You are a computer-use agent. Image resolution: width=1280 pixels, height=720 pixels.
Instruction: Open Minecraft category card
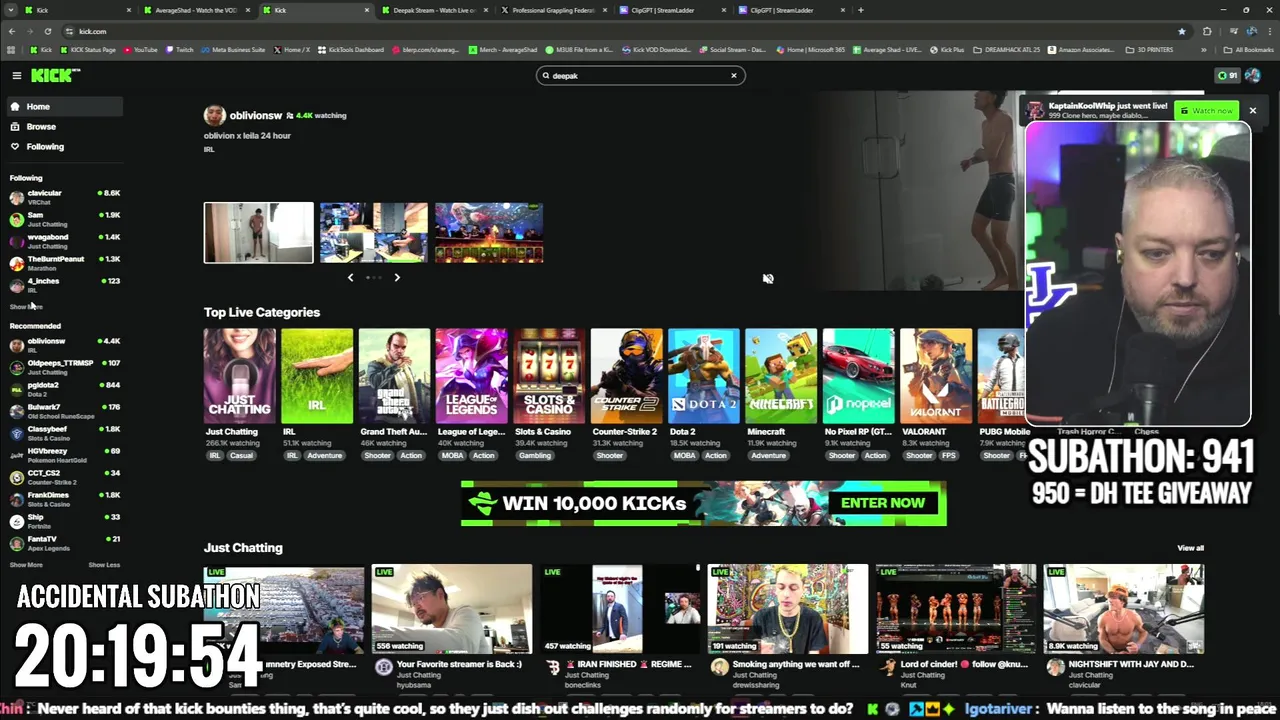tap(781, 376)
